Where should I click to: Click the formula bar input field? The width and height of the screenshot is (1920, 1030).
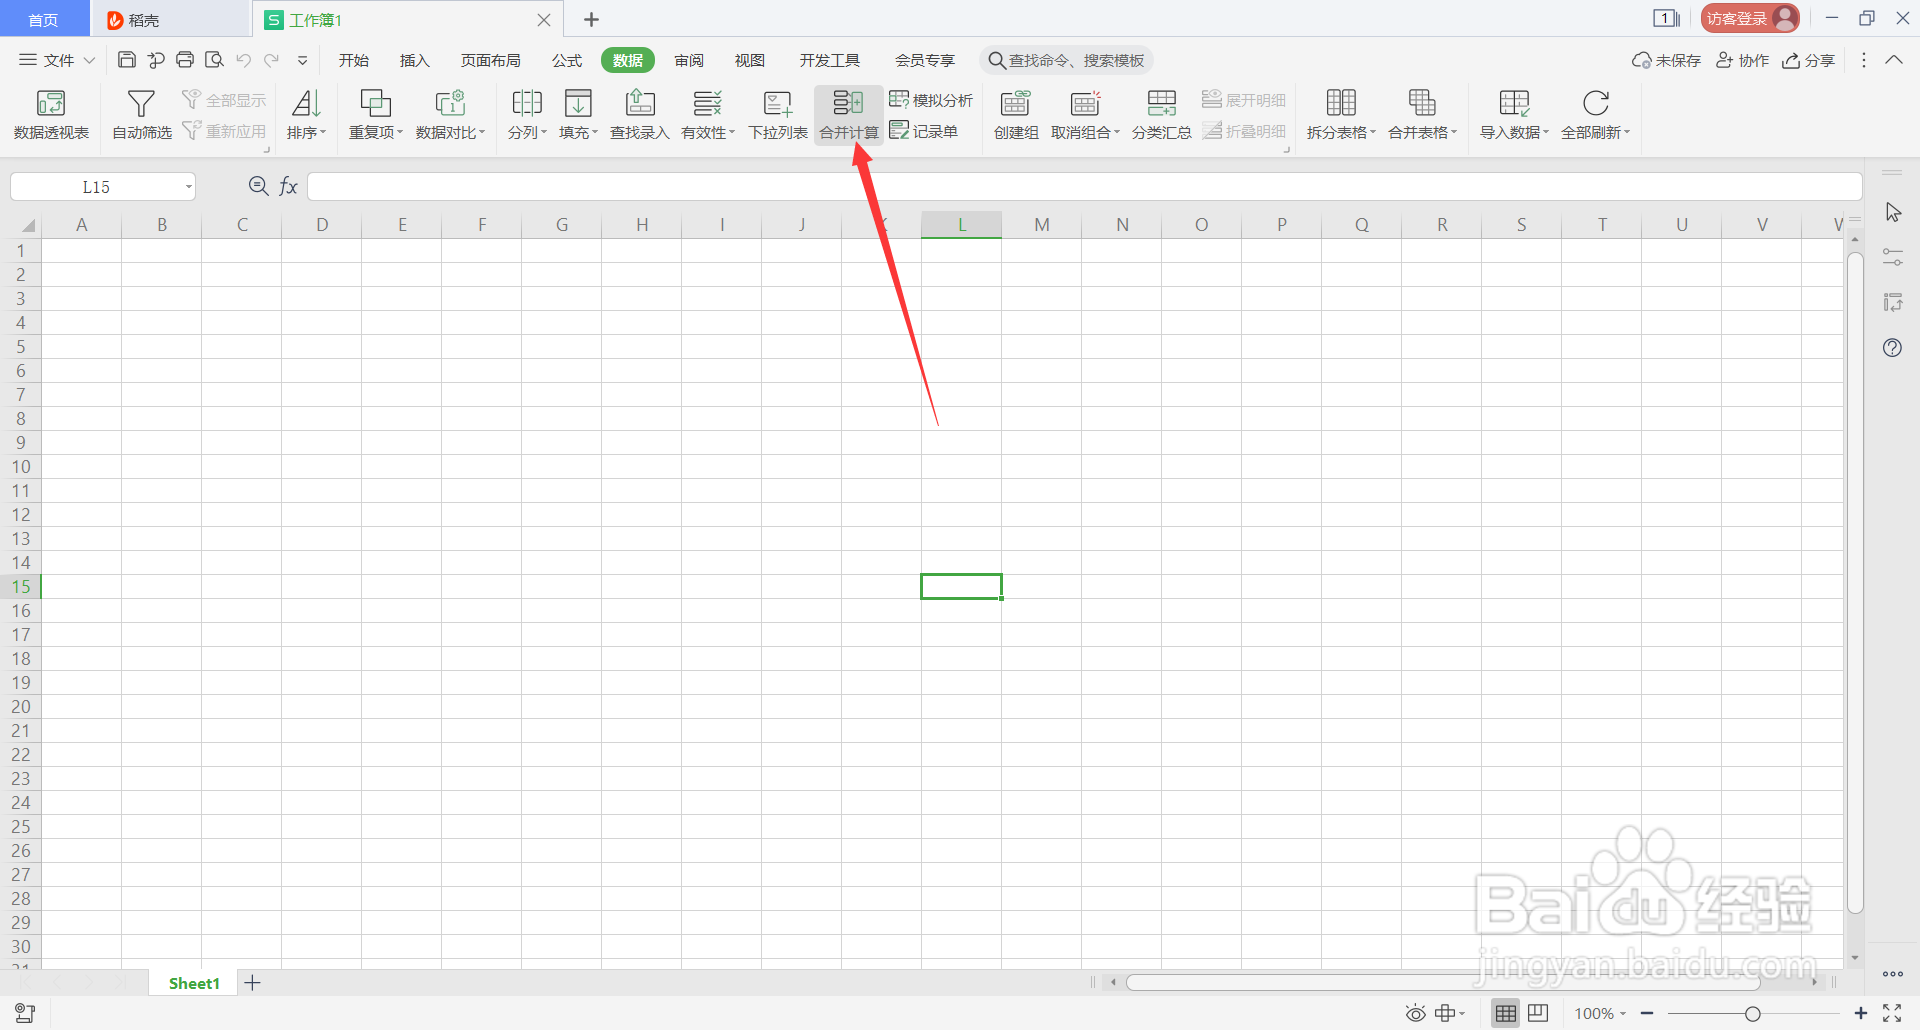click(x=1084, y=186)
